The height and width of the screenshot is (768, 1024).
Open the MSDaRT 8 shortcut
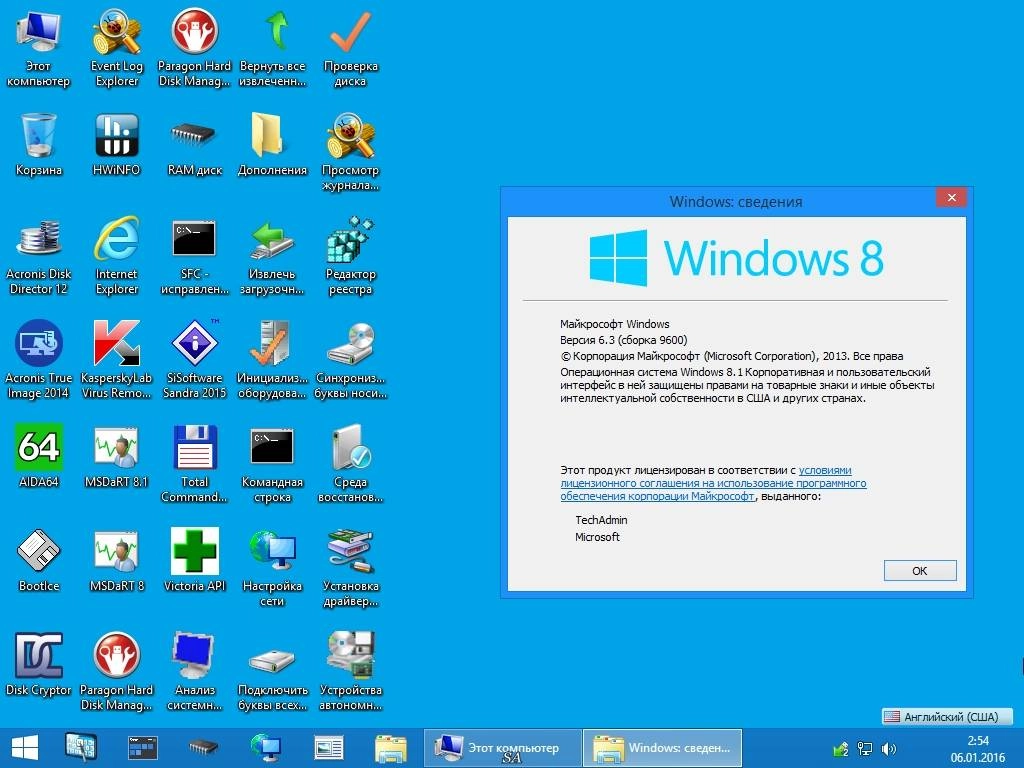click(116, 560)
